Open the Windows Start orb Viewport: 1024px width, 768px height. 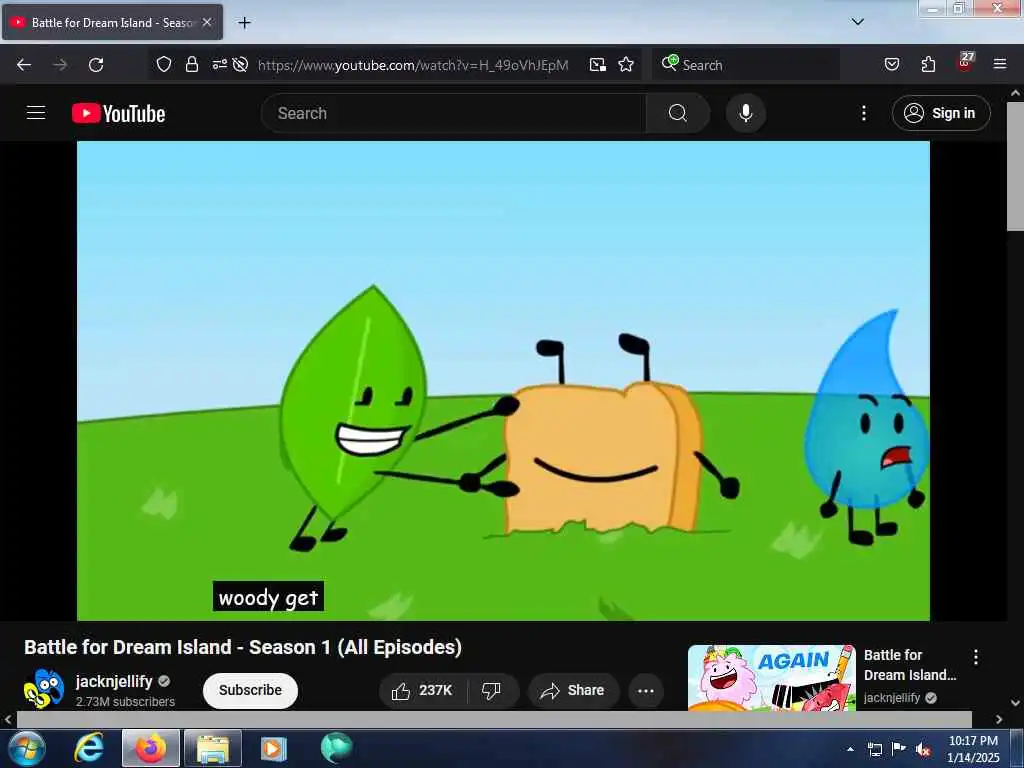click(27, 748)
